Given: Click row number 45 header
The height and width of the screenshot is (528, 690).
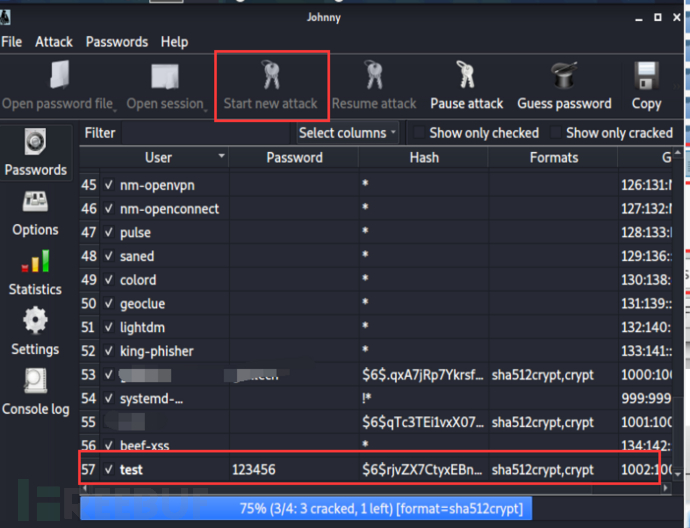Looking at the screenshot, I should click(89, 185).
